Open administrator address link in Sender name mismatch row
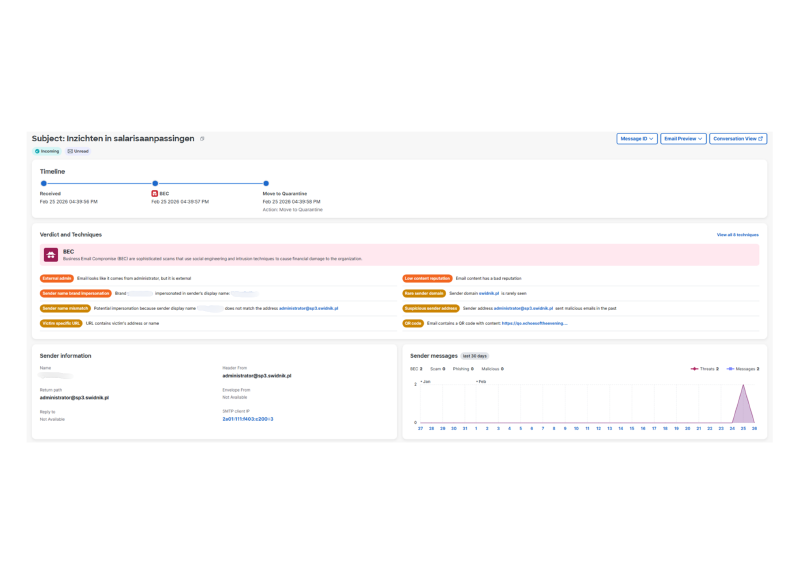Viewport: 800px width, 574px height. pyautogui.click(x=308, y=308)
